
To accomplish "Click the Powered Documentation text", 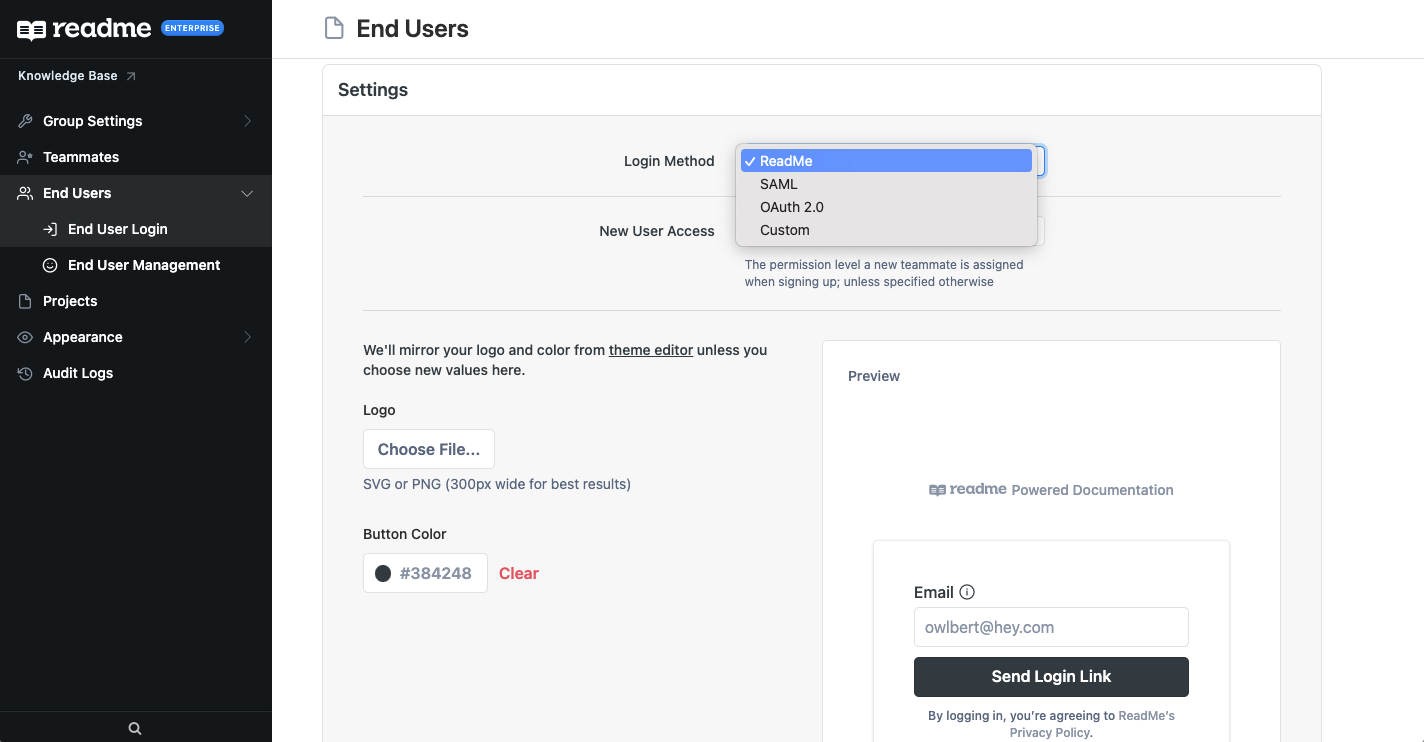I will 1093,490.
